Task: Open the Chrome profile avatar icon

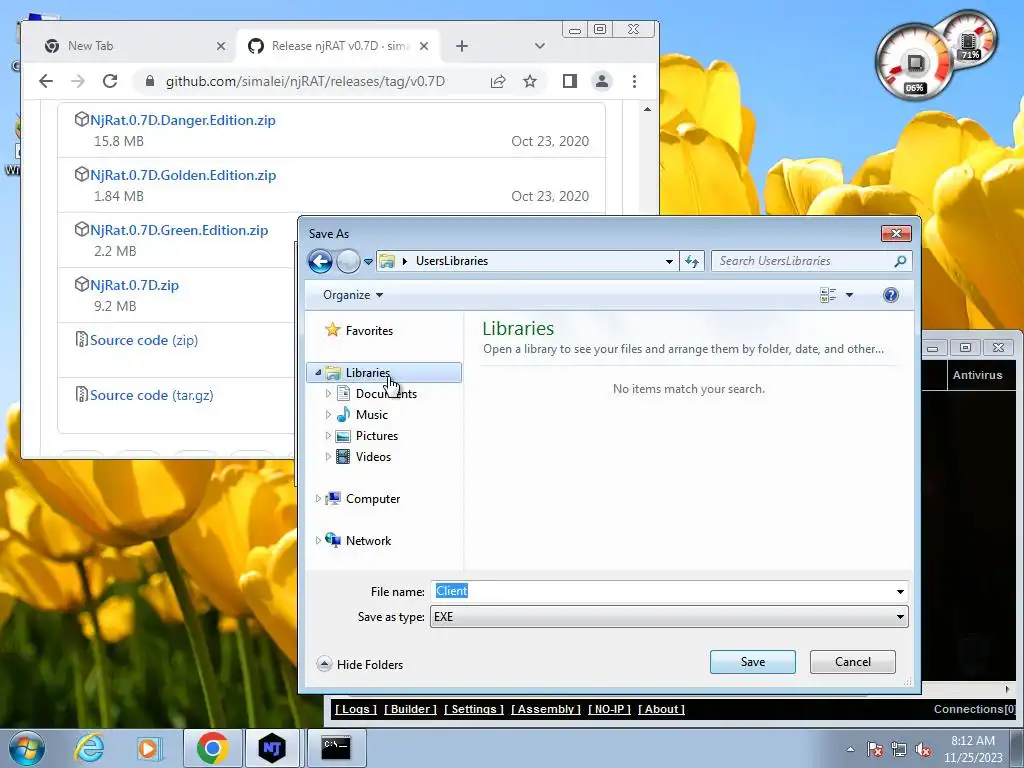Action: 601,81
